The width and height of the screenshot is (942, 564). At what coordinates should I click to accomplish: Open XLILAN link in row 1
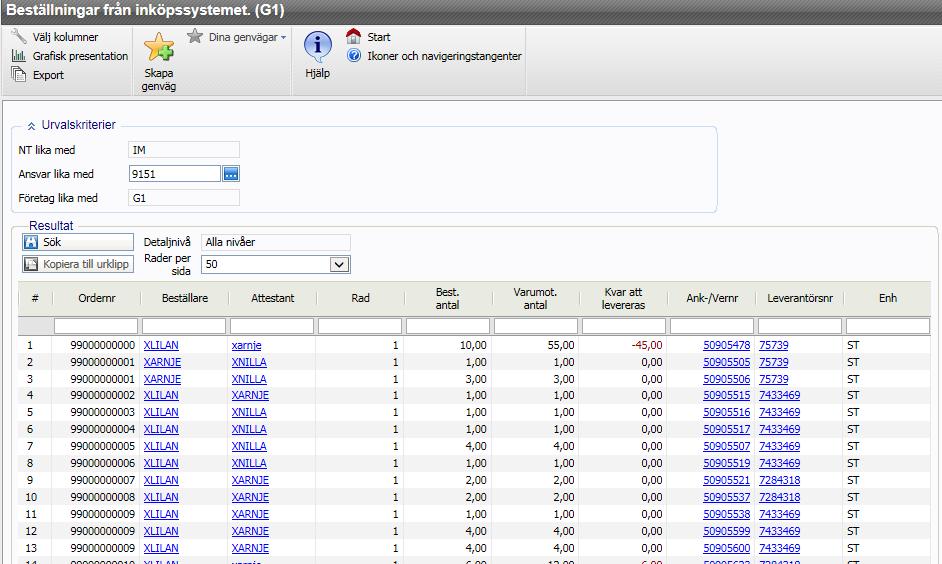161,345
